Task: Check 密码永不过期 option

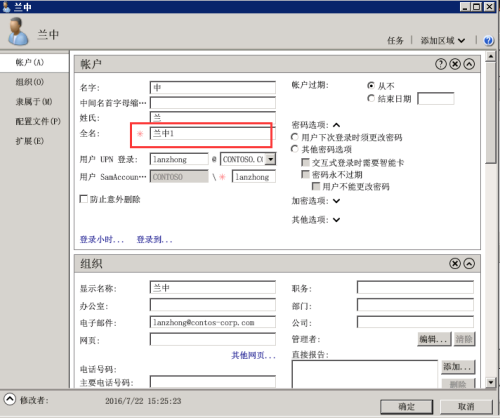Action: click(305, 174)
